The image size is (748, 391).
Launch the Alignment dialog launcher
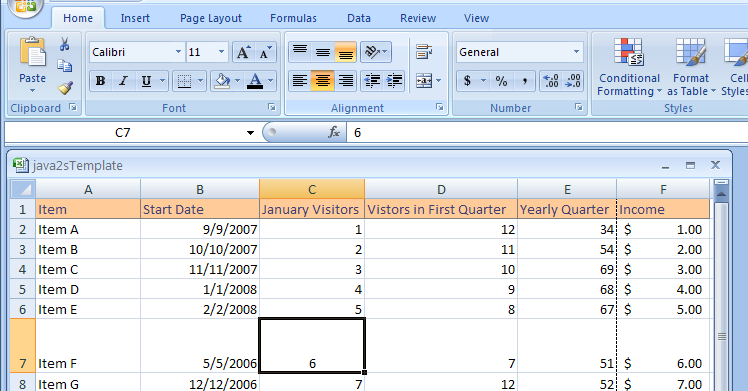[x=440, y=108]
